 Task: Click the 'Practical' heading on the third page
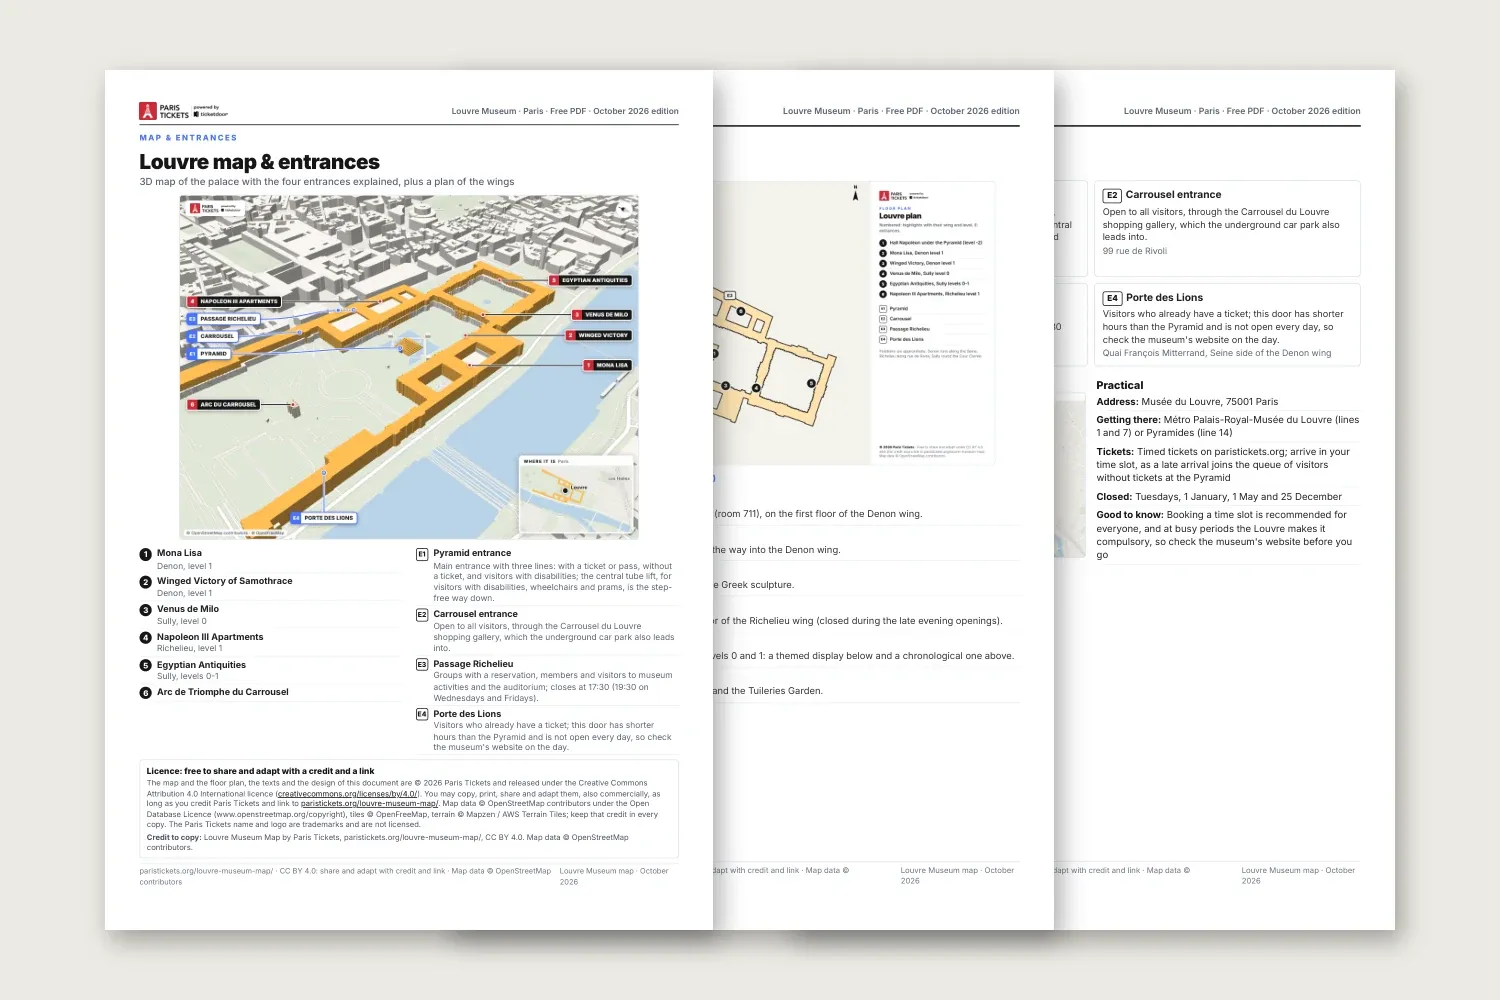click(x=1119, y=386)
